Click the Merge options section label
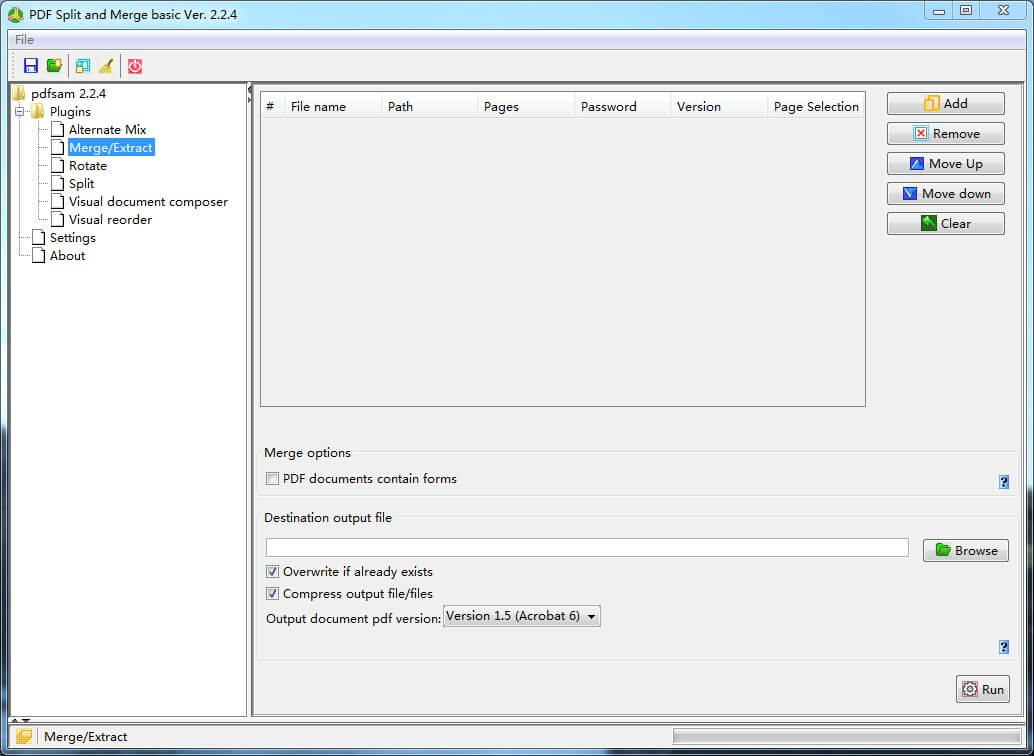Viewport: 1034px width, 756px height. (307, 453)
